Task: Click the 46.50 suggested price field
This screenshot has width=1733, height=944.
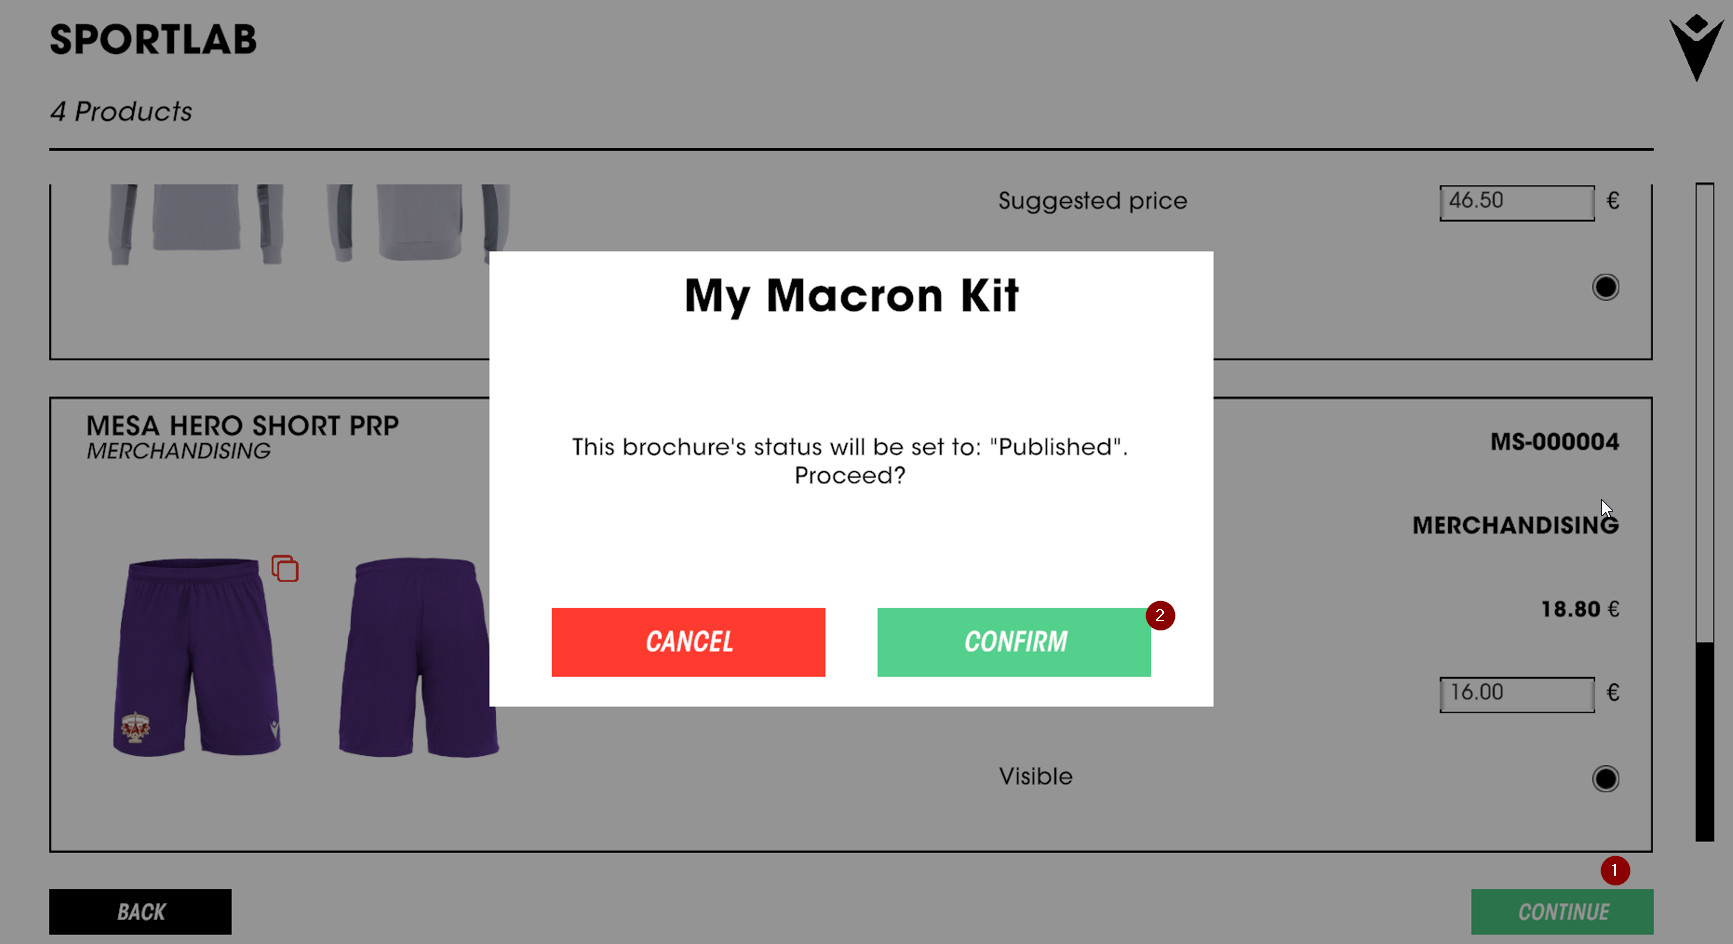Action: point(1516,202)
